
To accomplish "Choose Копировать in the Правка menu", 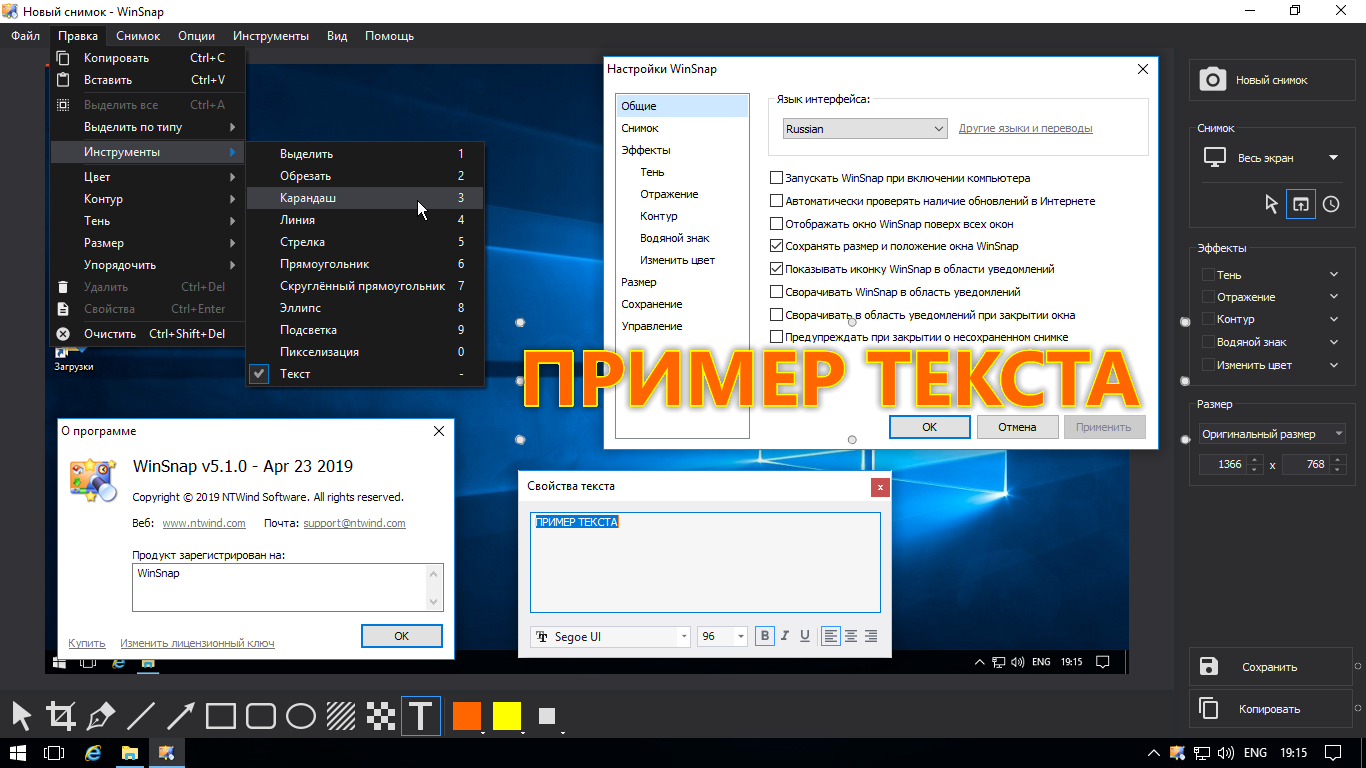I will coord(147,58).
